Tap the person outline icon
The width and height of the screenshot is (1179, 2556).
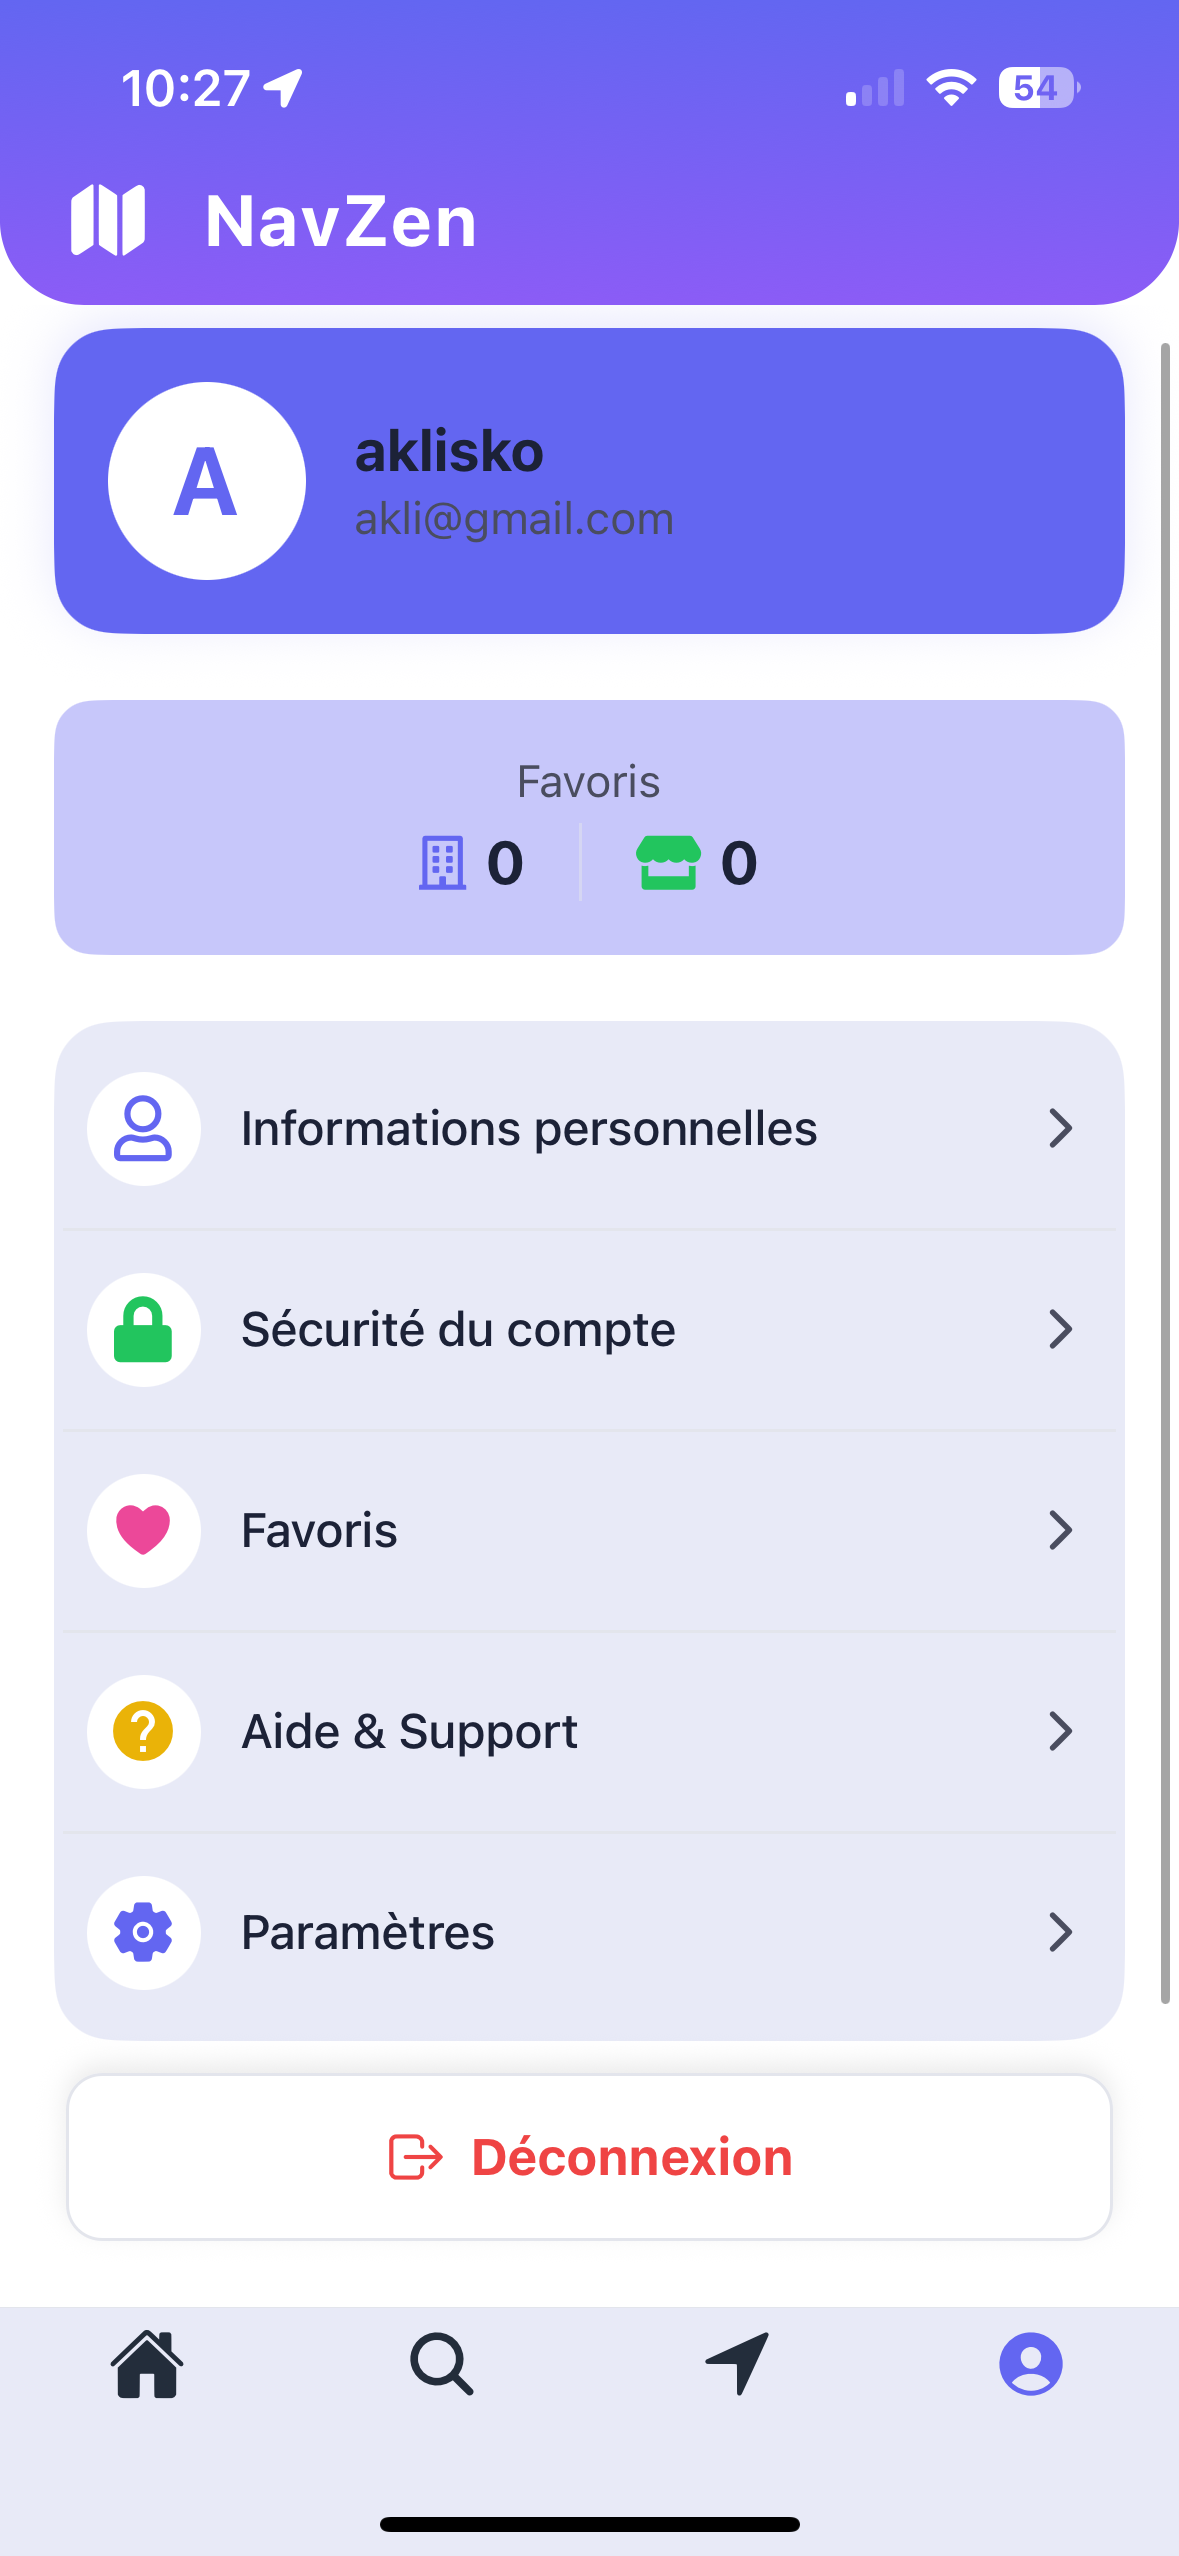point(143,1129)
